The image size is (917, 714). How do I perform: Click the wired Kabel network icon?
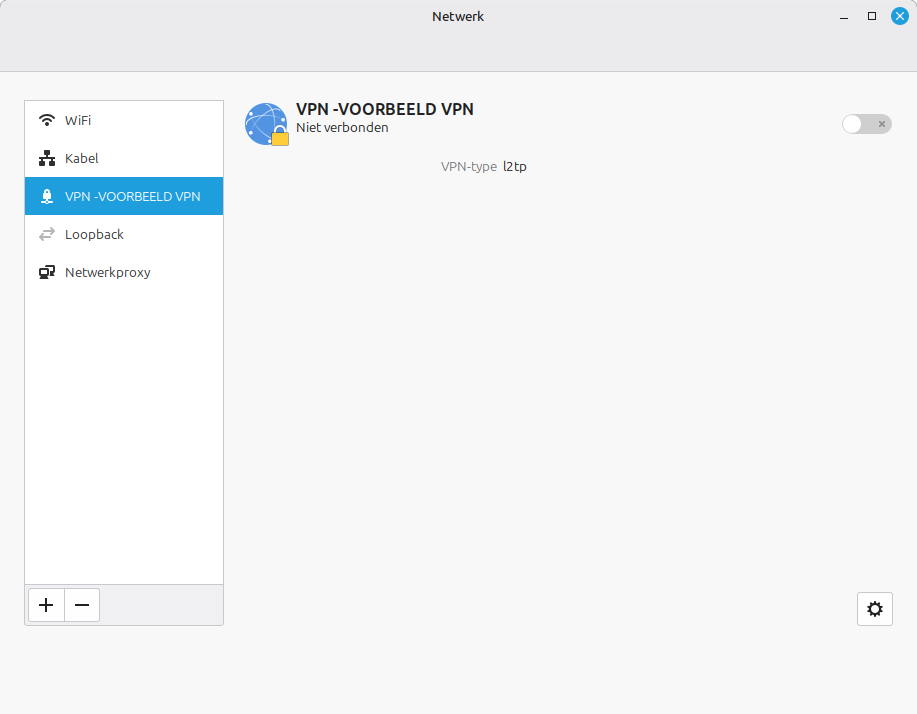pyautogui.click(x=47, y=158)
